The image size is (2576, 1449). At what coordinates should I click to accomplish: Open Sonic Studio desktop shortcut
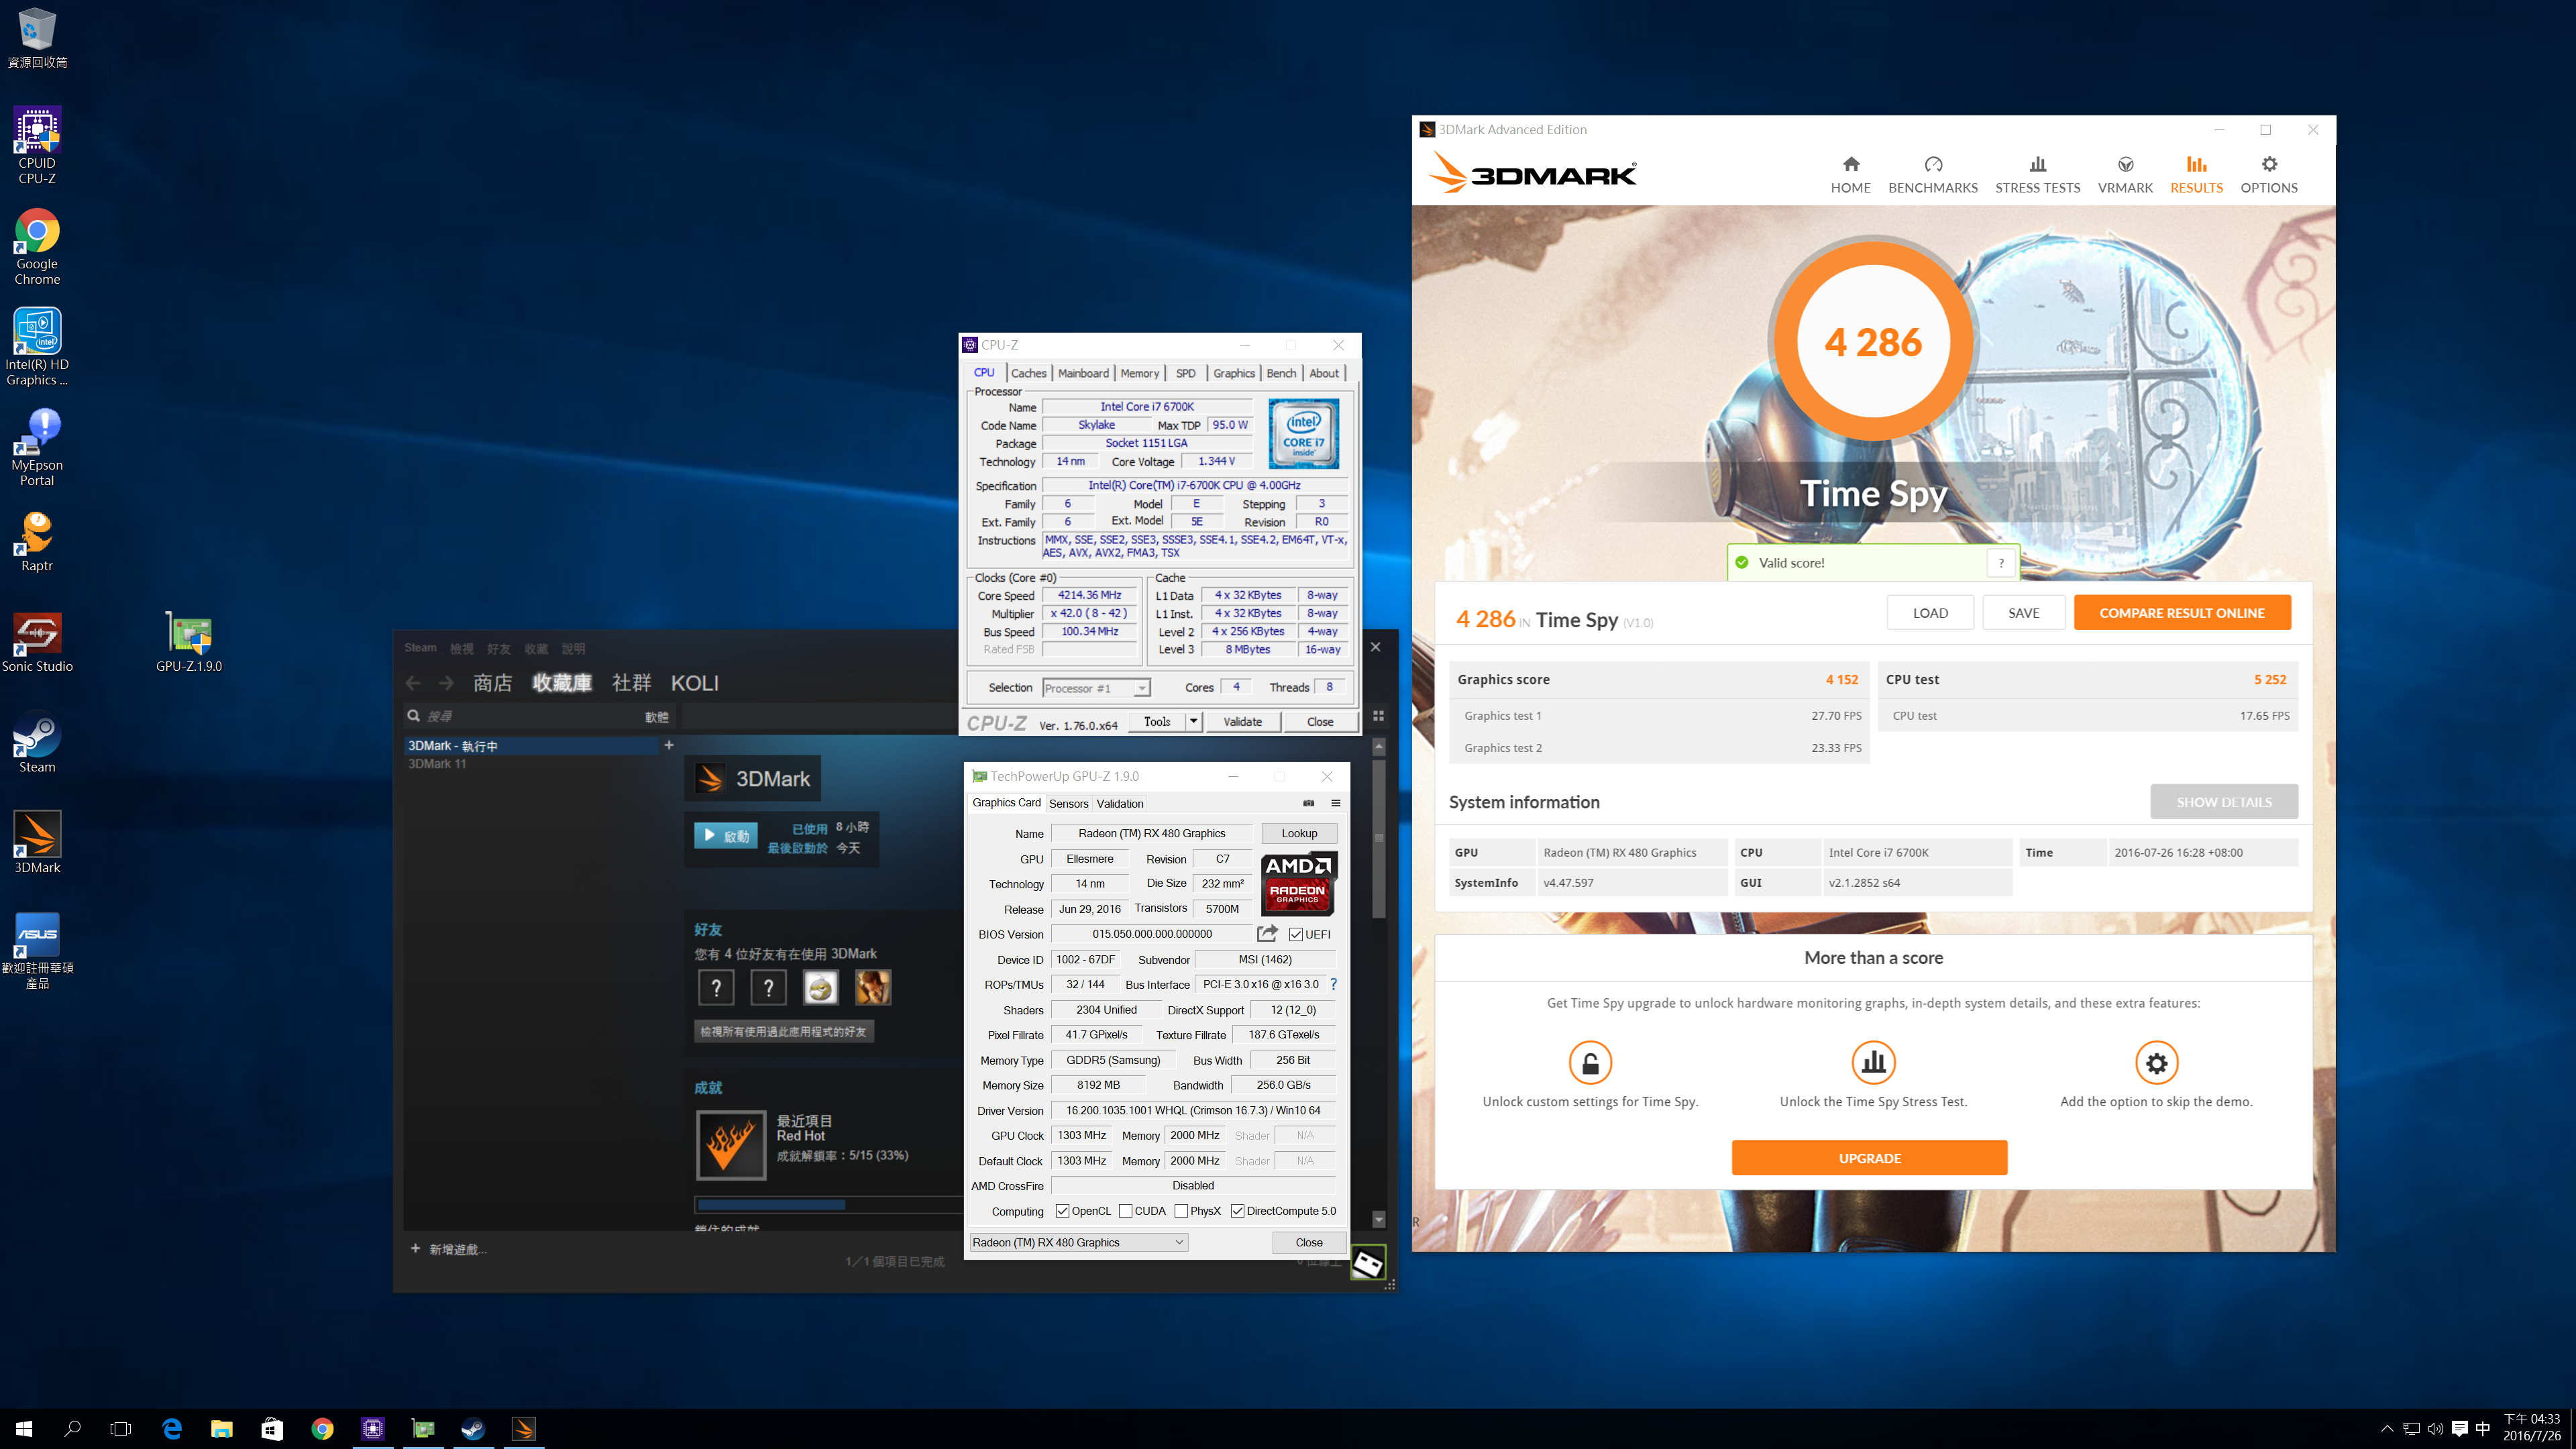tap(37, 642)
